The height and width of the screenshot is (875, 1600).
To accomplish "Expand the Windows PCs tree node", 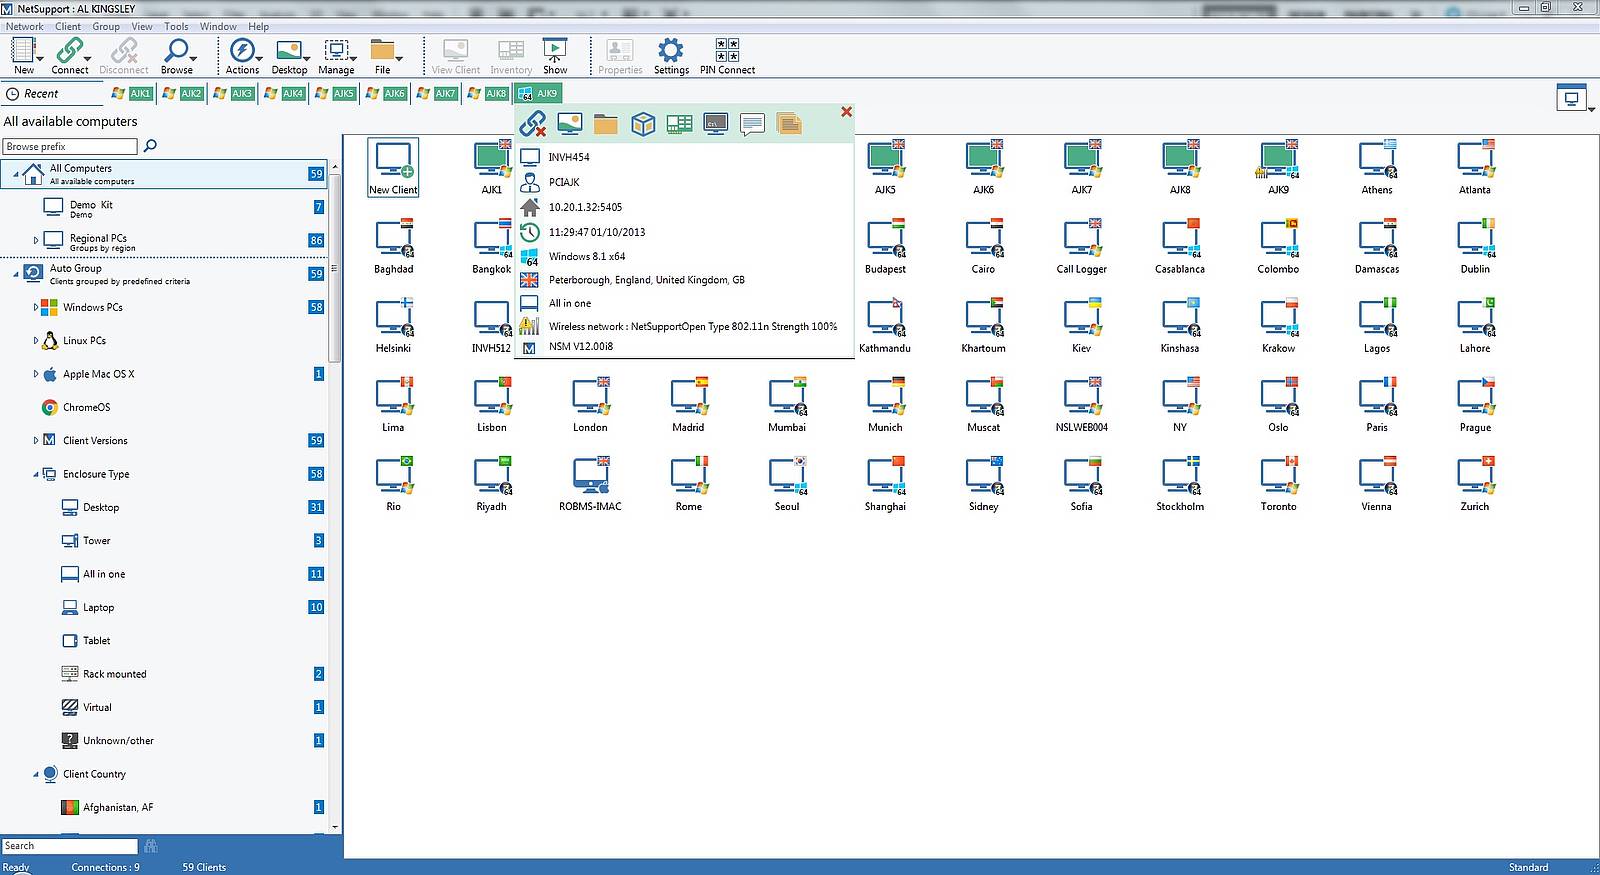I will coord(36,308).
